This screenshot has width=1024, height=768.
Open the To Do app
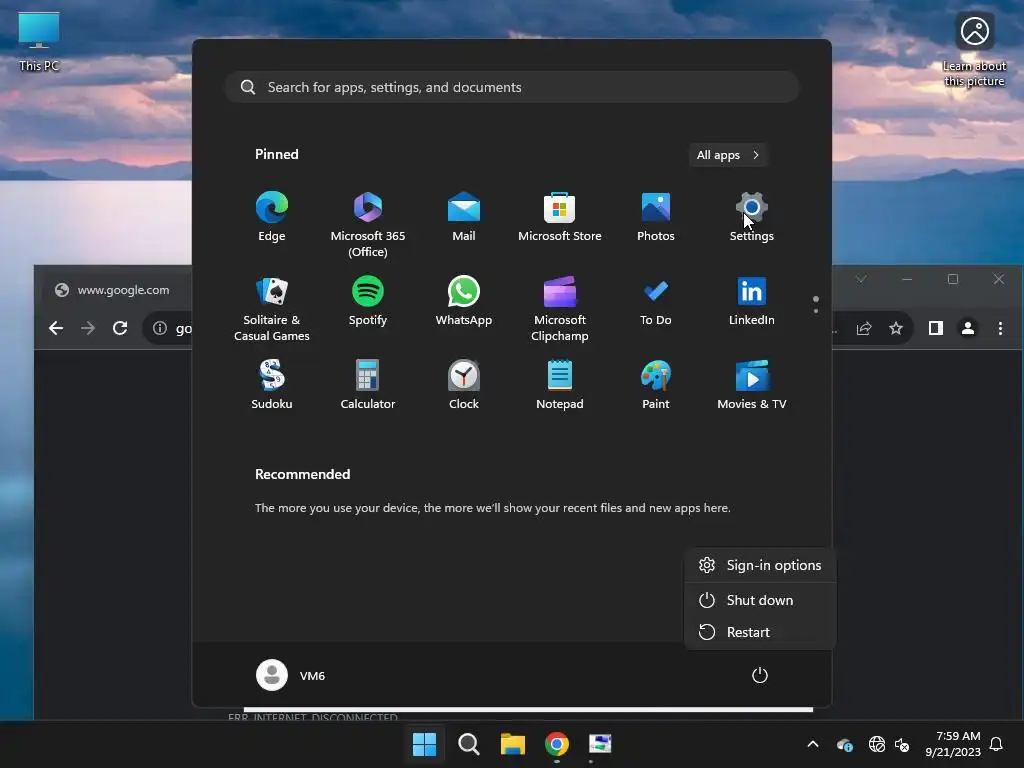[656, 301]
